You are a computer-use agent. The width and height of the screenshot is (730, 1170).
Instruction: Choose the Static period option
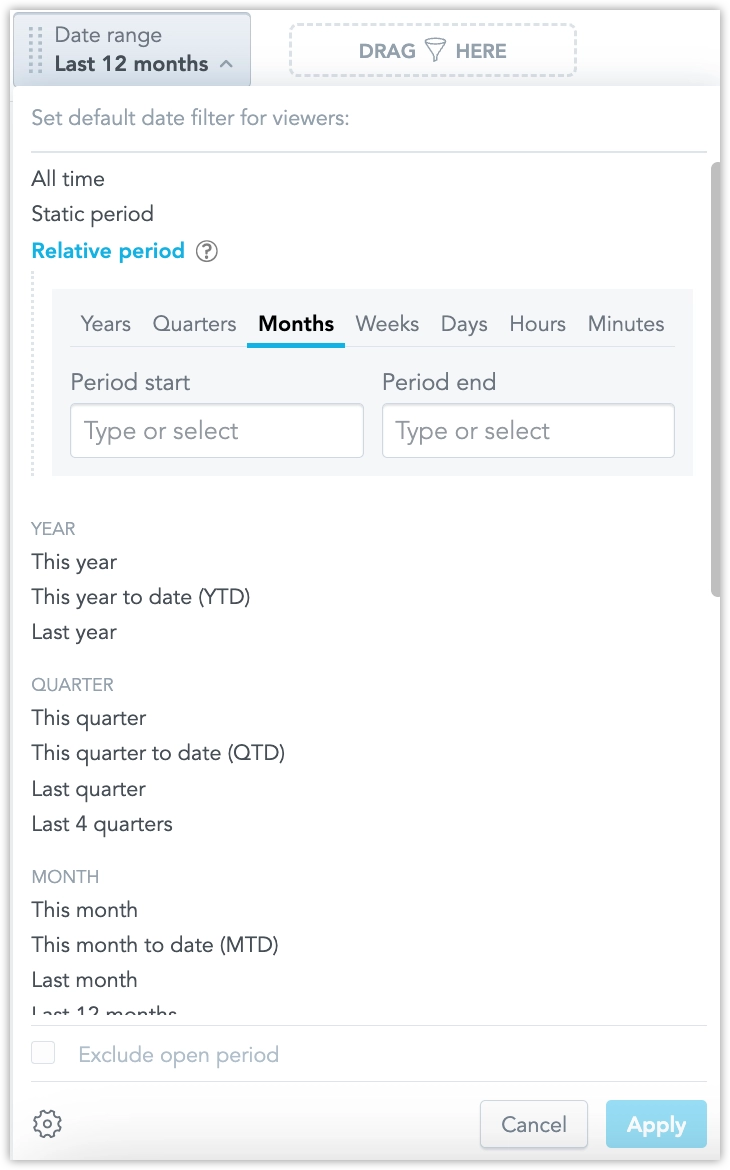(x=92, y=214)
